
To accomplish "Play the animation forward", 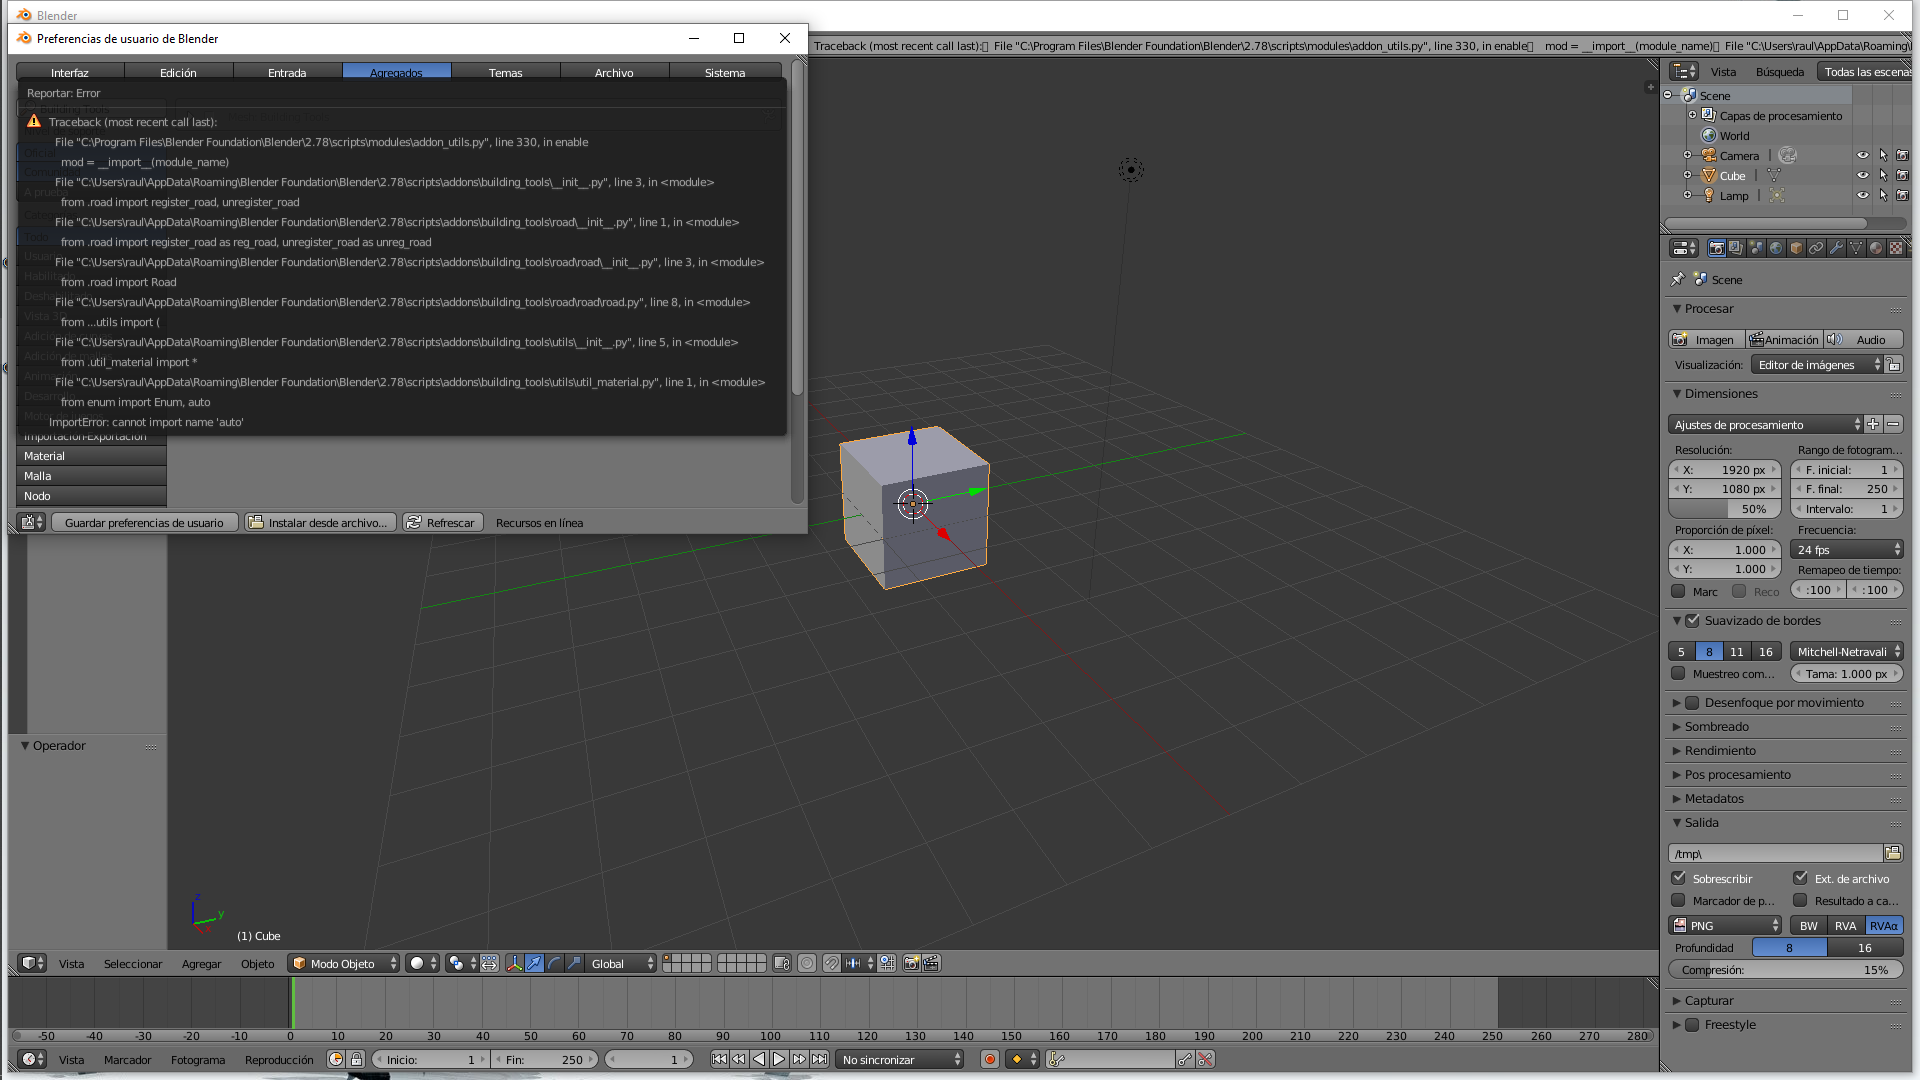I will (778, 1059).
